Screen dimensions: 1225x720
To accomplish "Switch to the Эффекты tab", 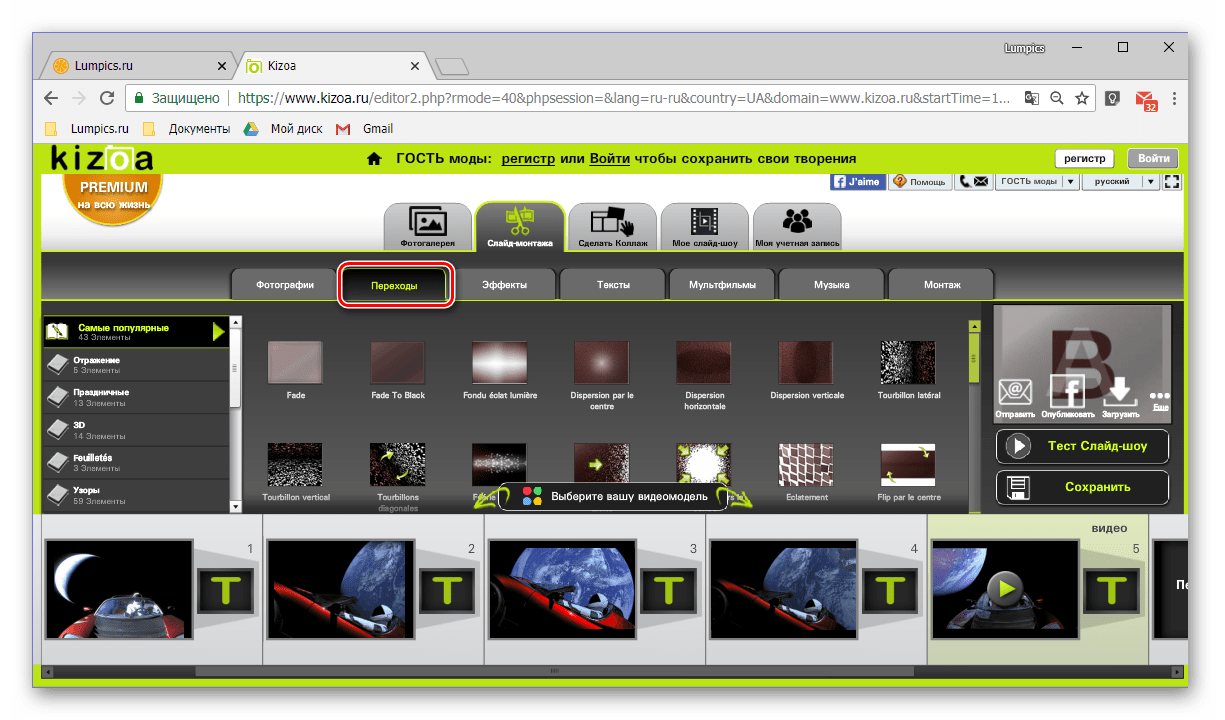I will tap(504, 285).
